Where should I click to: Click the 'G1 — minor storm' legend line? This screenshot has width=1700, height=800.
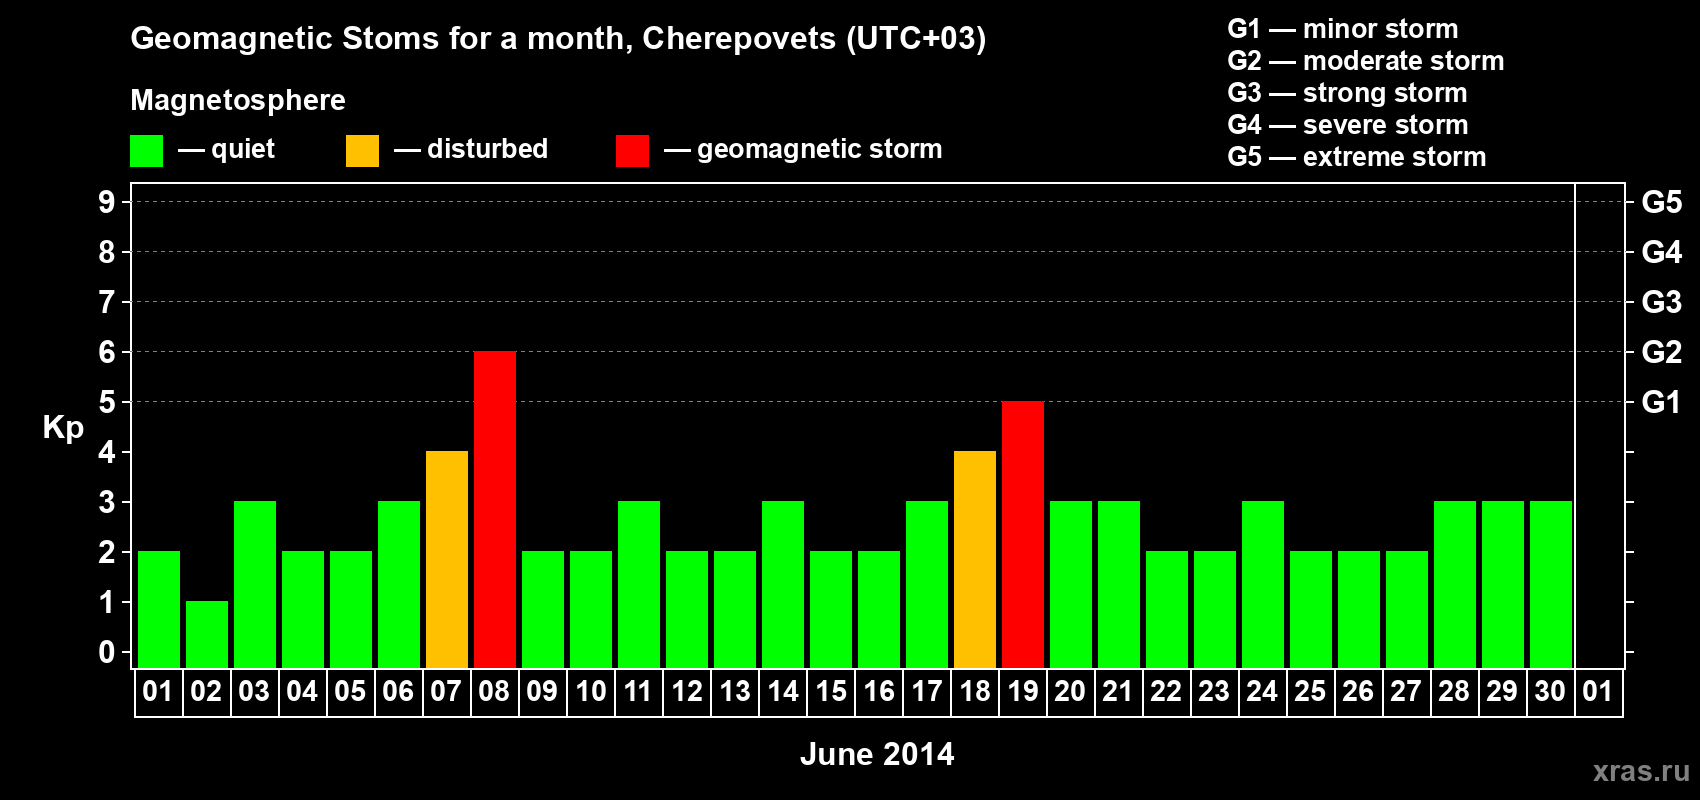pyautogui.click(x=1343, y=29)
